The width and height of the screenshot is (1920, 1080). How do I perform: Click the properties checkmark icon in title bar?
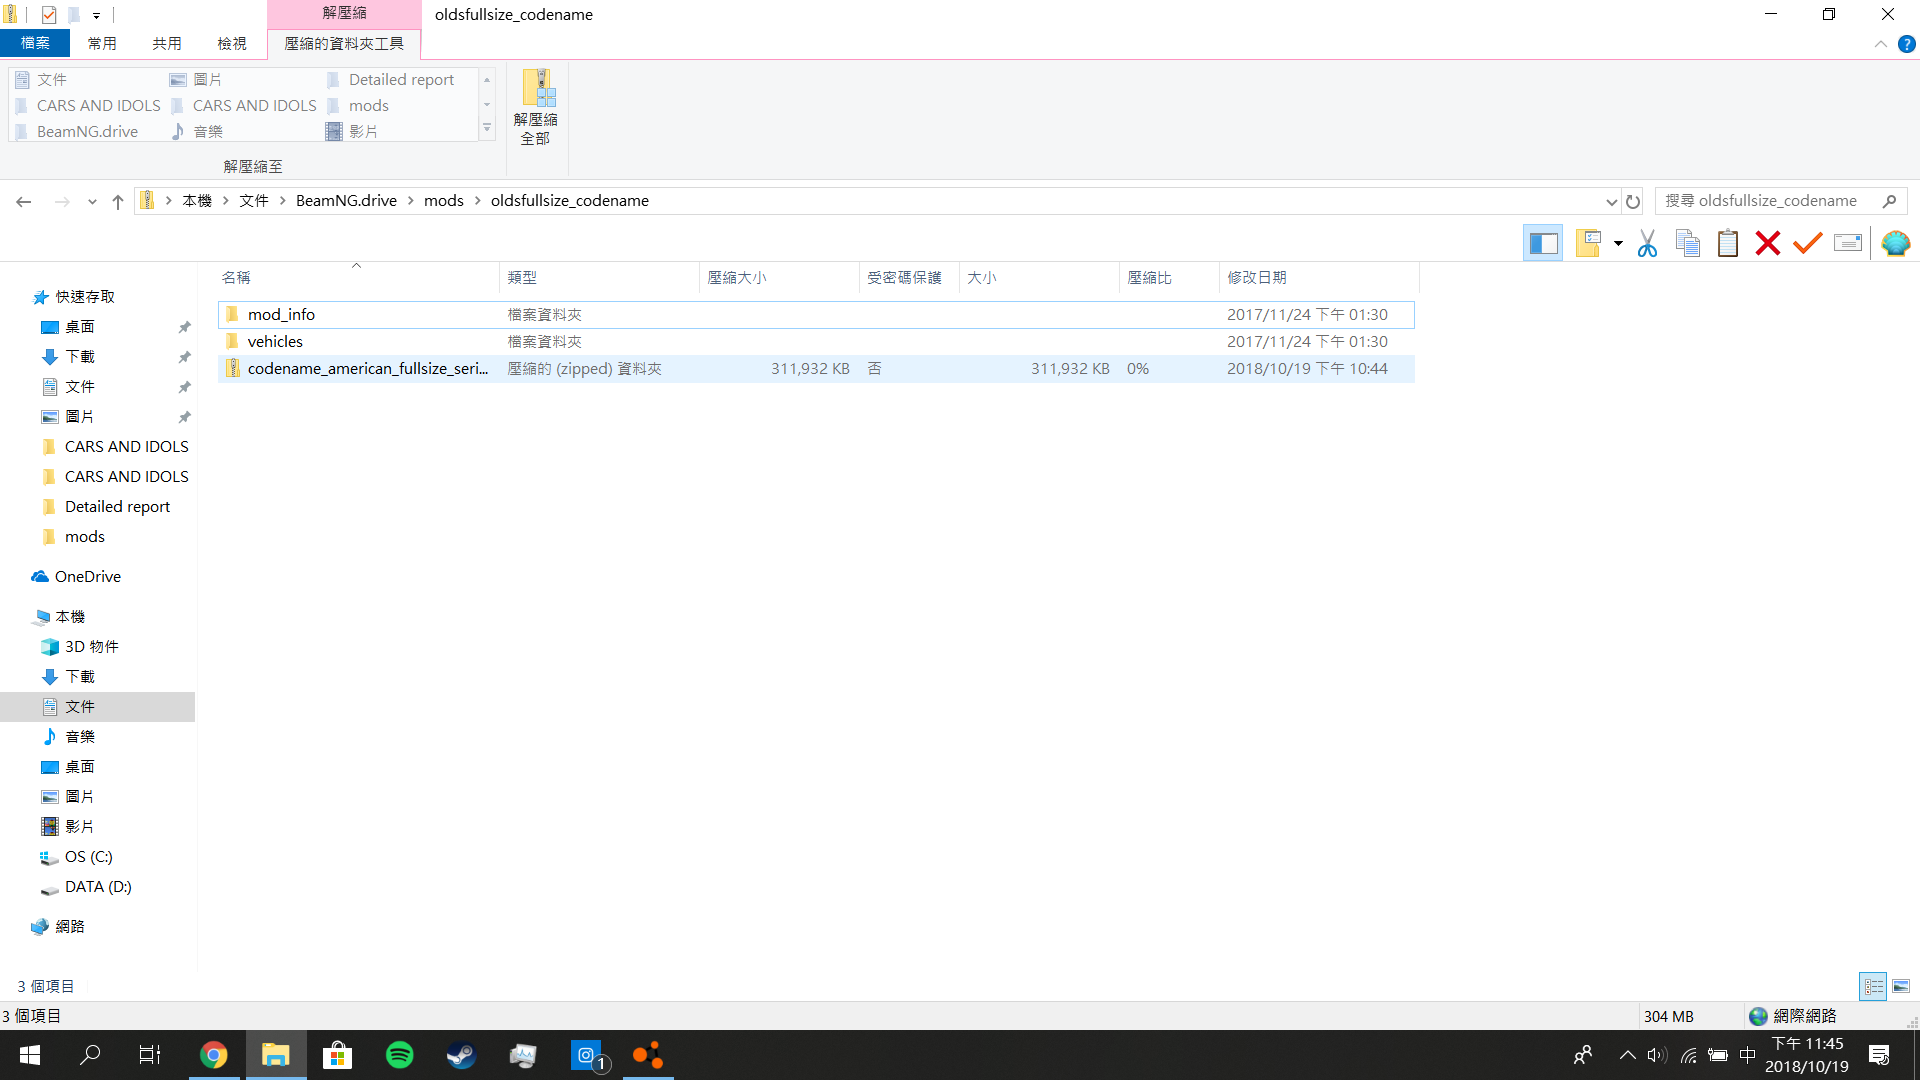[48, 15]
